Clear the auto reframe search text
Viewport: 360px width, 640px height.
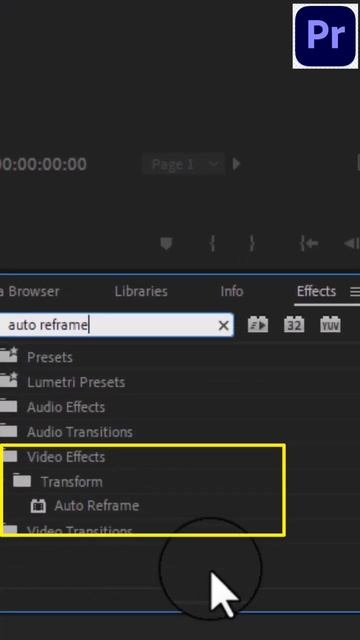pos(224,325)
